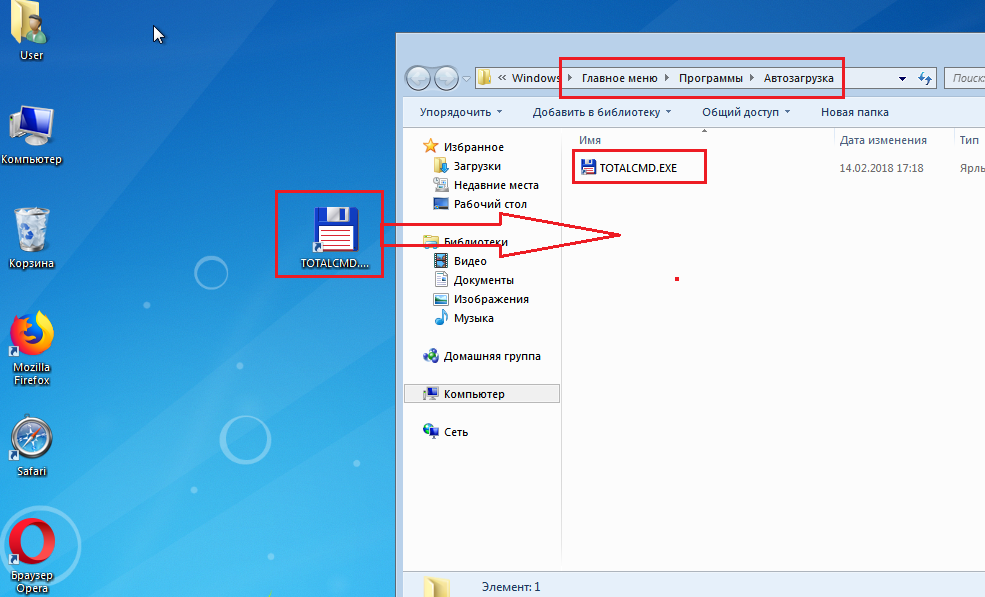This screenshot has width=985, height=597.
Task: Click the Explorer back navigation arrow
Action: (x=418, y=79)
